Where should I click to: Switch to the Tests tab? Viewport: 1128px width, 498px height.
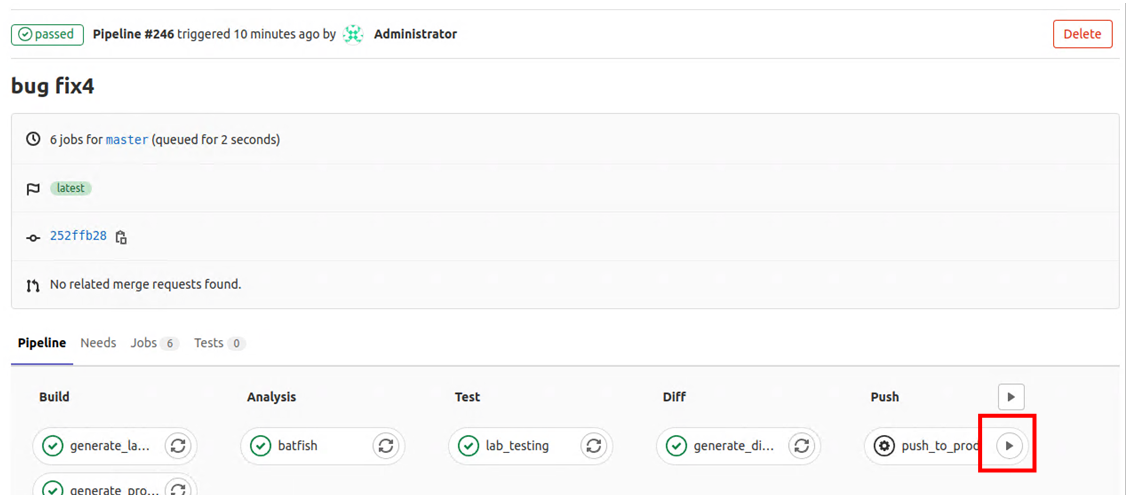point(209,343)
